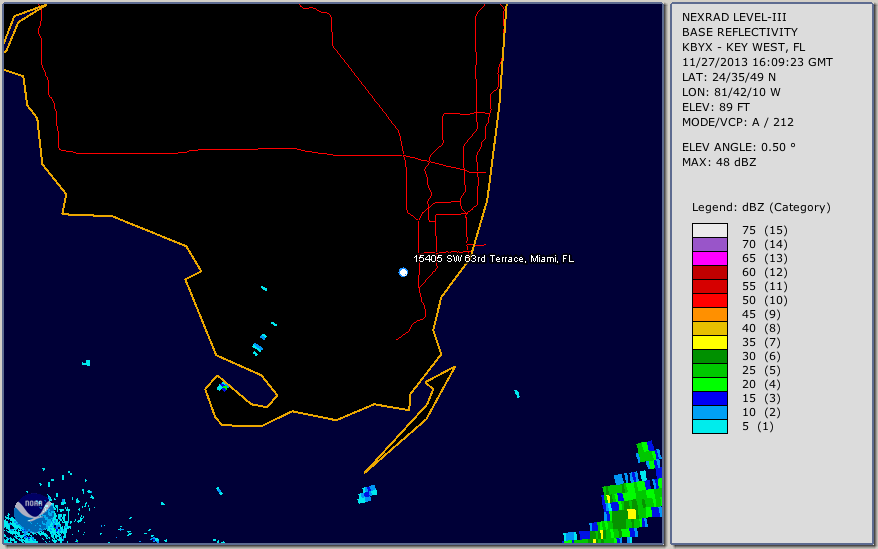
Task: Click the 50 (10) legend label
Action: click(764, 300)
